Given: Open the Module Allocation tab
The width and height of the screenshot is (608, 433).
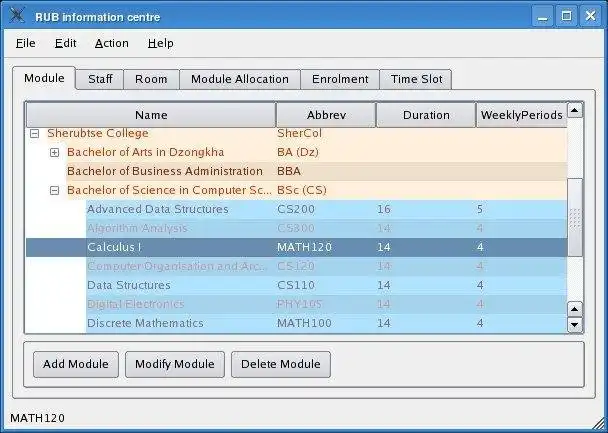Looking at the screenshot, I should pyautogui.click(x=240, y=79).
